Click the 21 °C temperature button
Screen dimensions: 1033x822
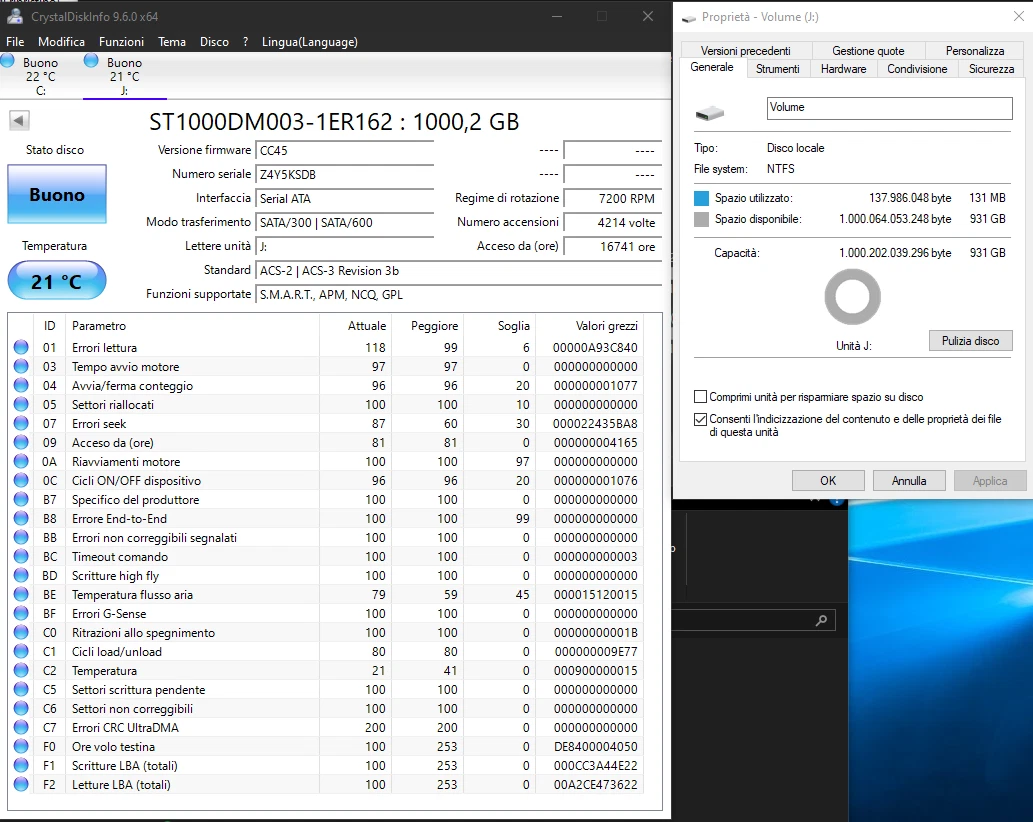(57, 281)
